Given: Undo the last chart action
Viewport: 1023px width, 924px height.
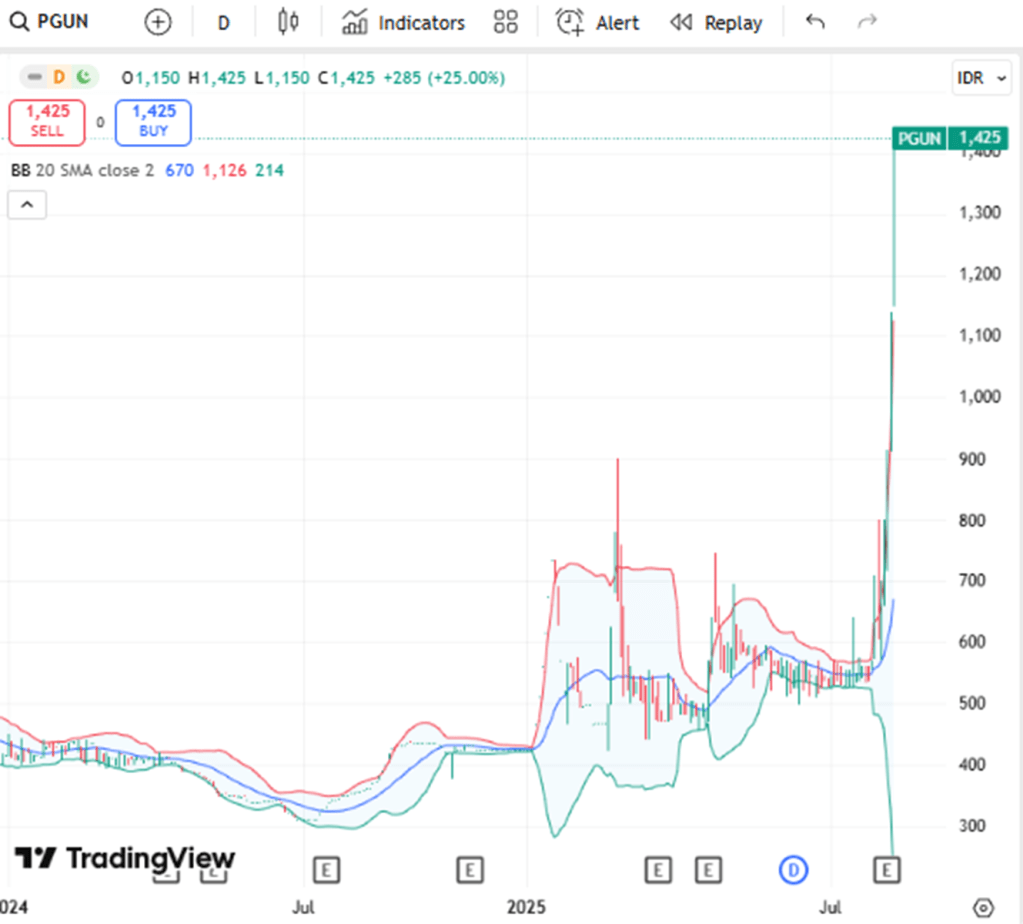Looking at the screenshot, I should (815, 22).
